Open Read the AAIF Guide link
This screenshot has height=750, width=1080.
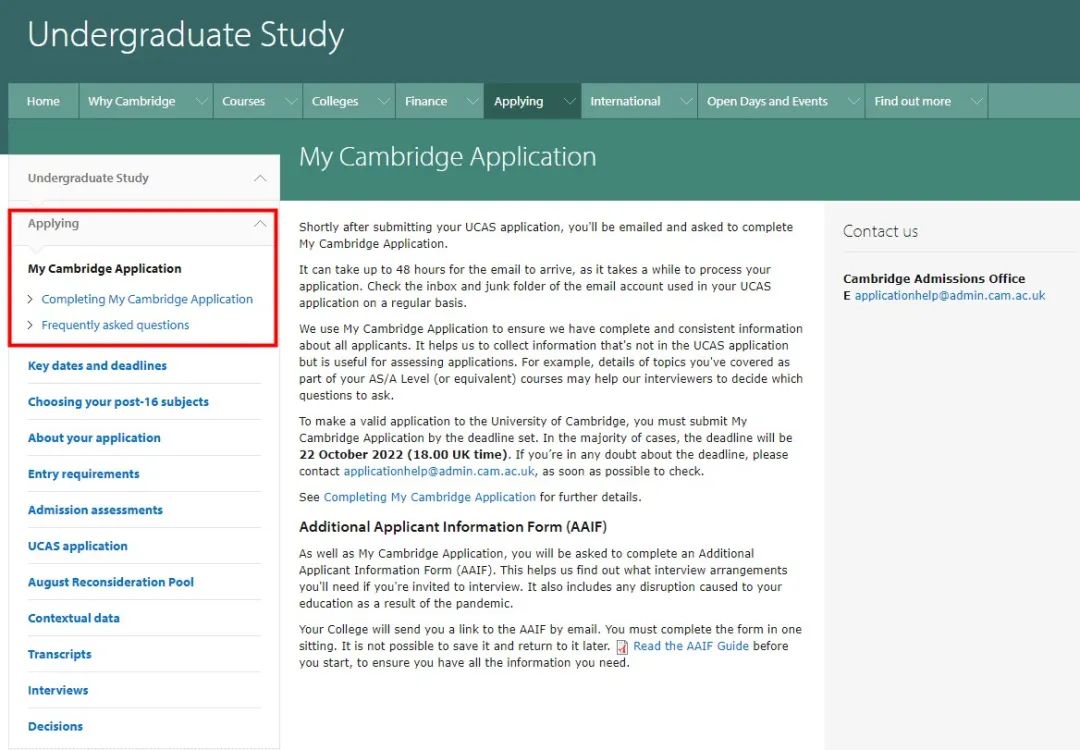(691, 646)
